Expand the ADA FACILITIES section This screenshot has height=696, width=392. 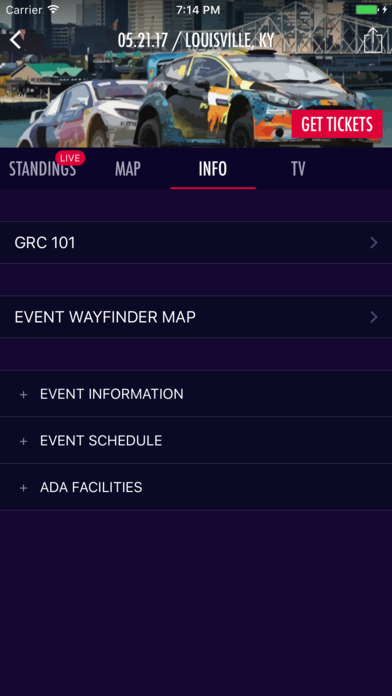(196, 487)
